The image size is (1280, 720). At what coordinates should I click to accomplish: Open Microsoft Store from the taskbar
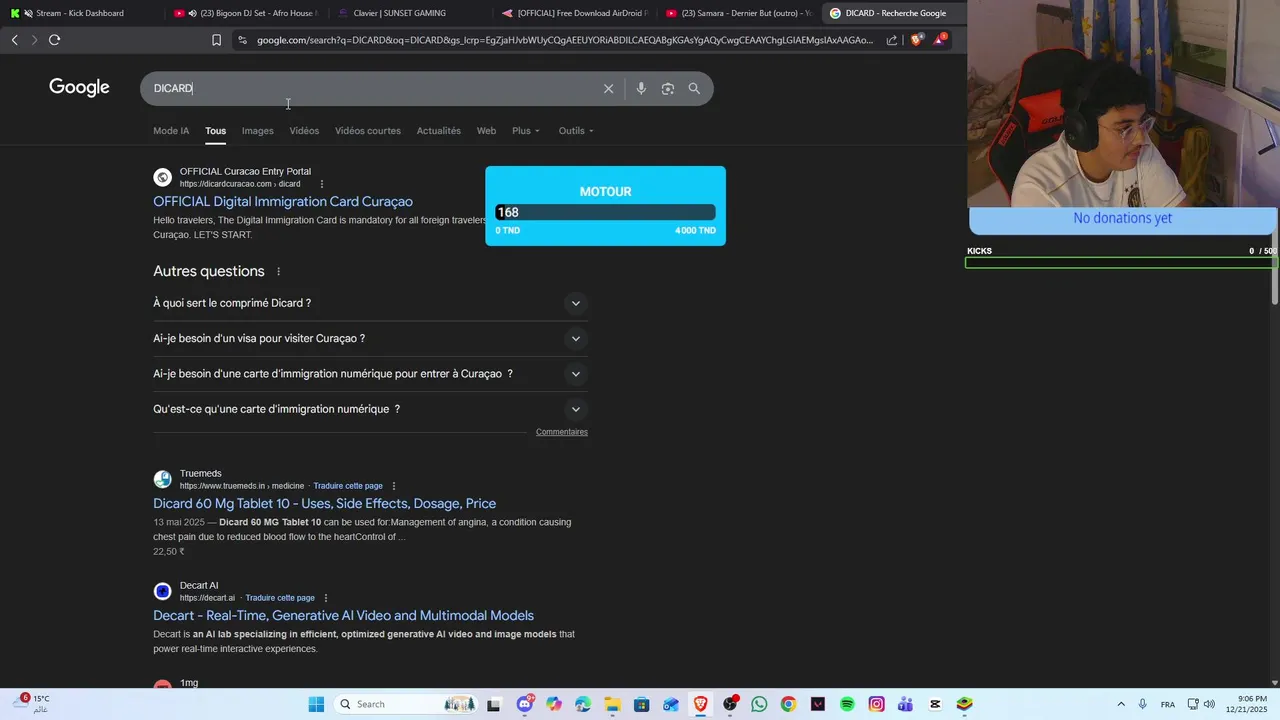(x=642, y=704)
